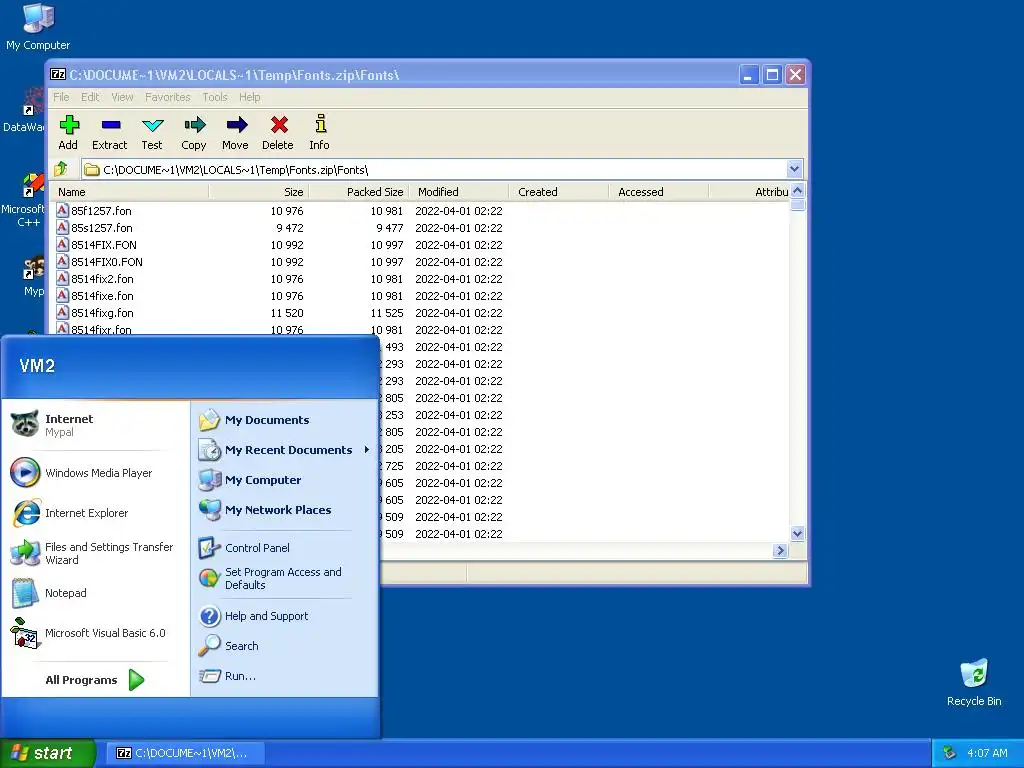Sort by Modified column header
This screenshot has width=1024, height=768.
coord(458,192)
